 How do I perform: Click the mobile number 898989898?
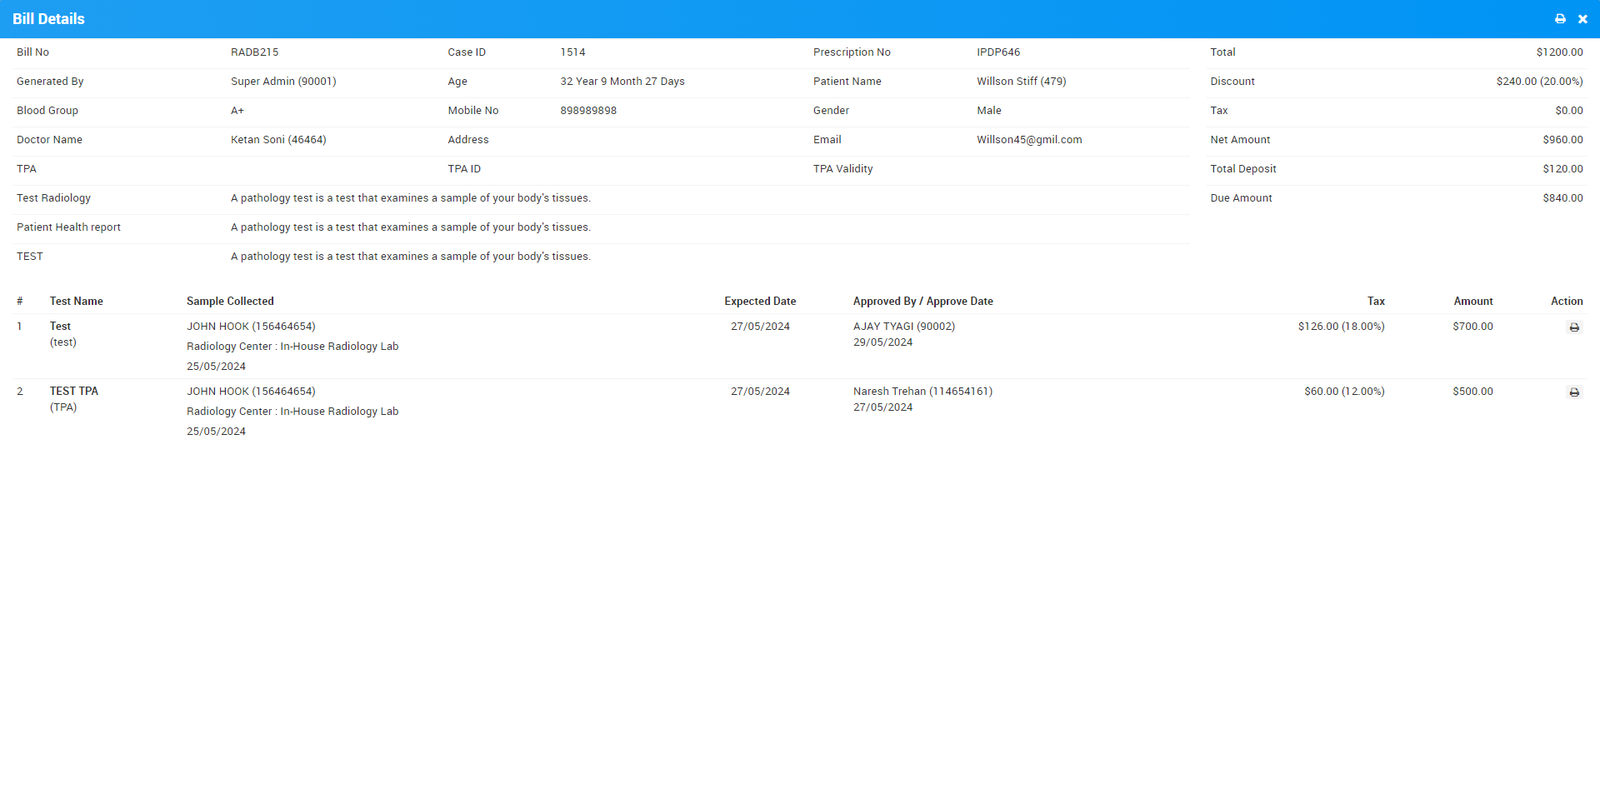[588, 111]
